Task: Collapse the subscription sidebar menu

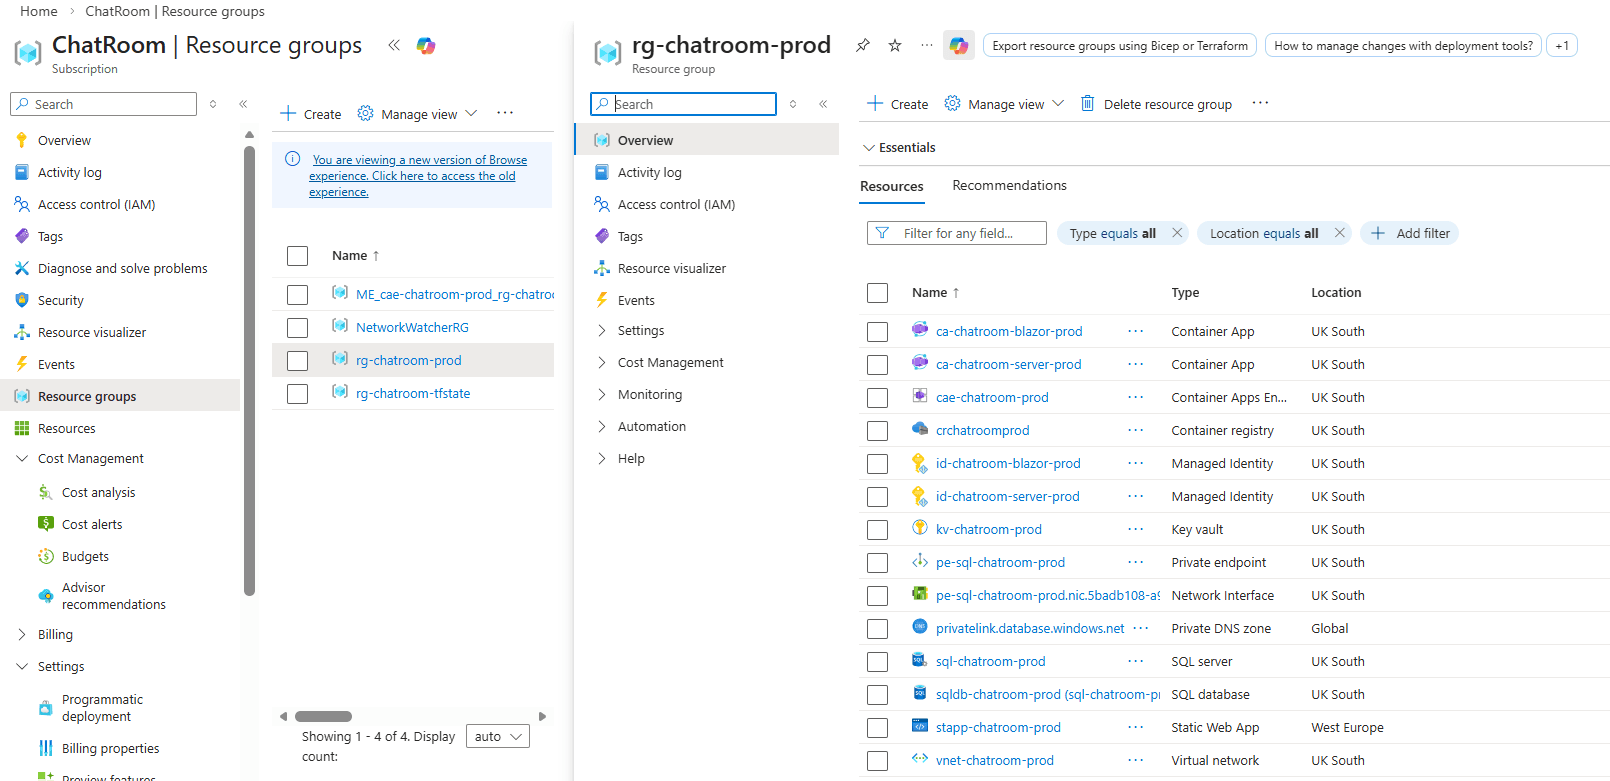Action: click(243, 104)
